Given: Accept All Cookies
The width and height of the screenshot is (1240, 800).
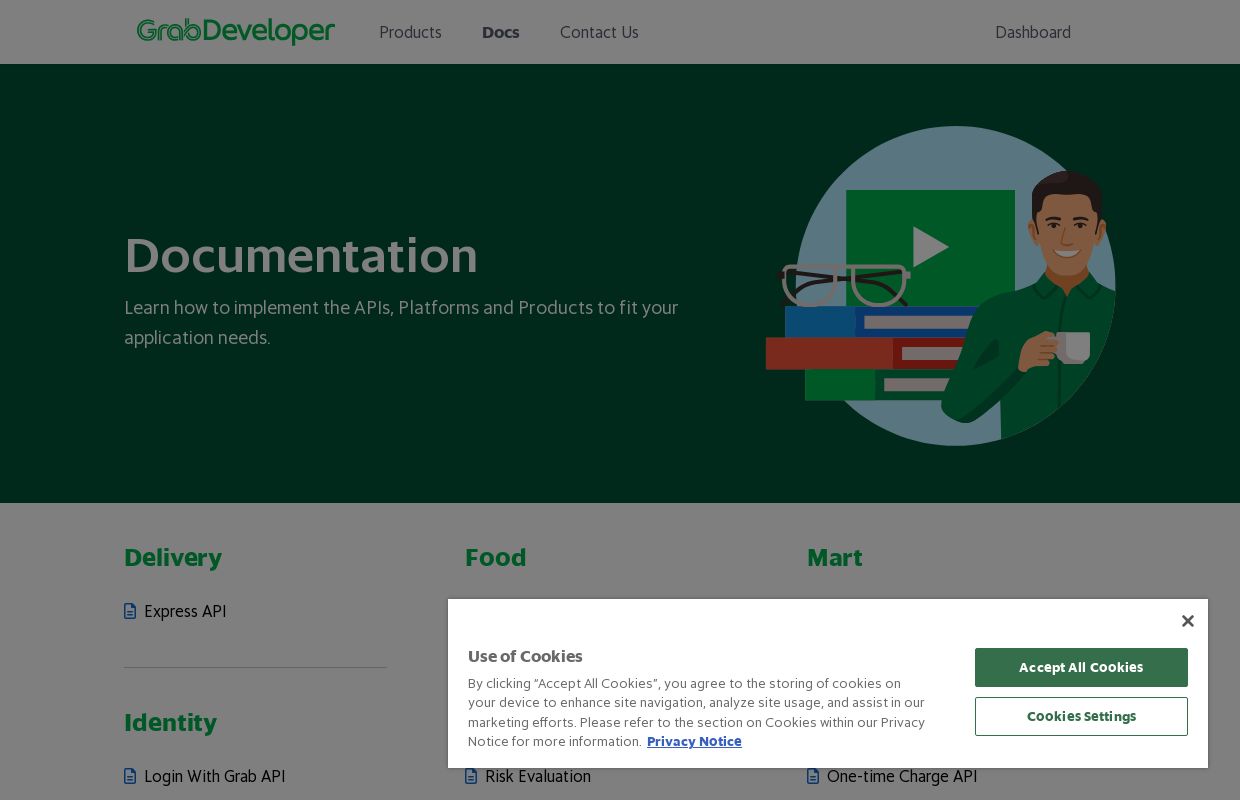Looking at the screenshot, I should 1081,667.
